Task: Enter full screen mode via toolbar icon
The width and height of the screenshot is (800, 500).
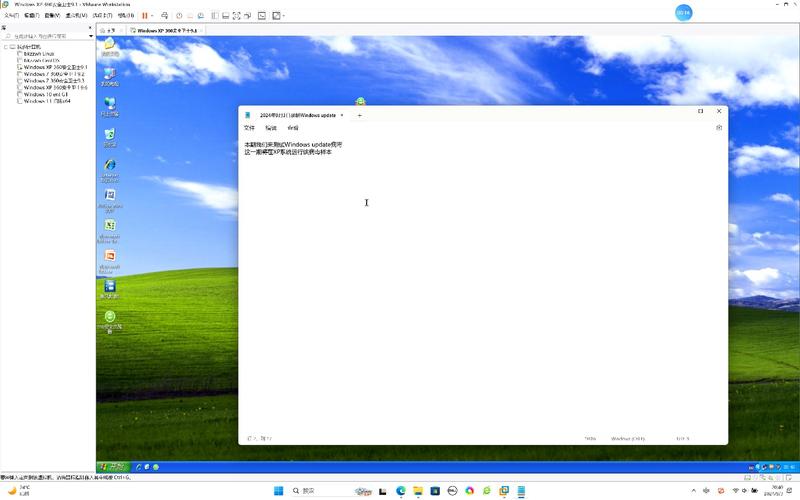Action: 237,16
